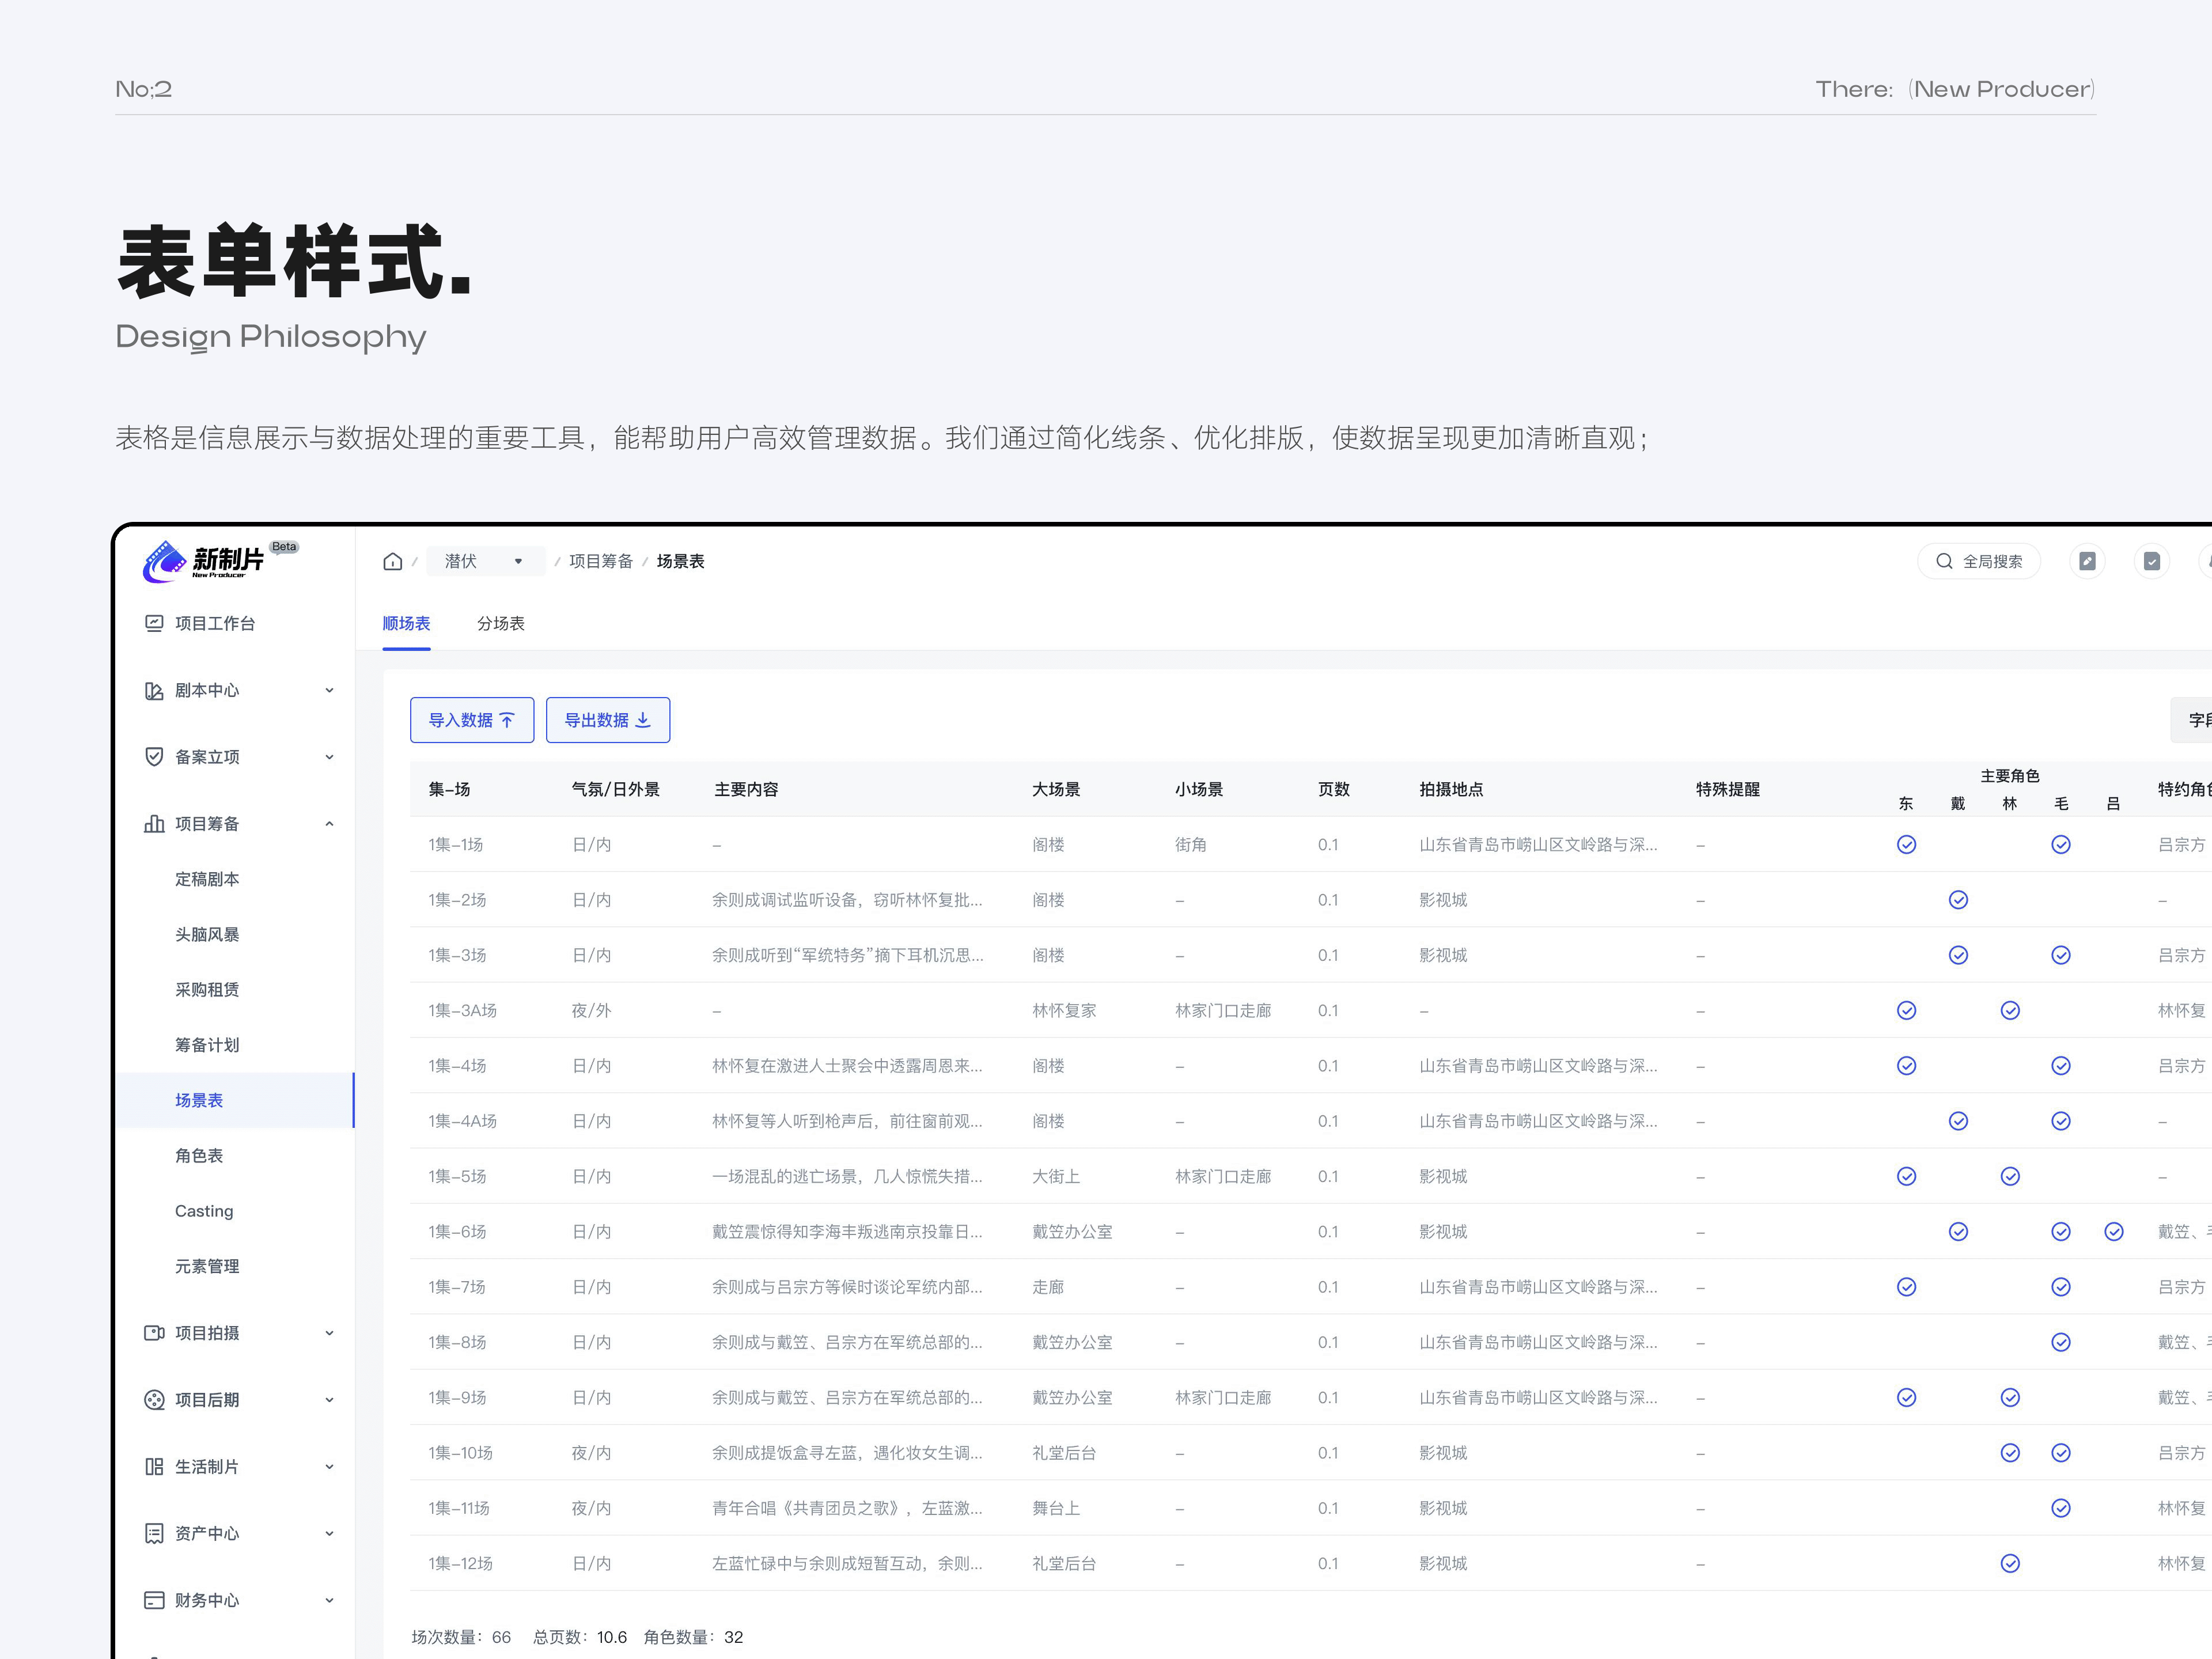The image size is (2212, 1659).
Task: Open 筹备计划 in sidebar
Action: pos(206,1045)
